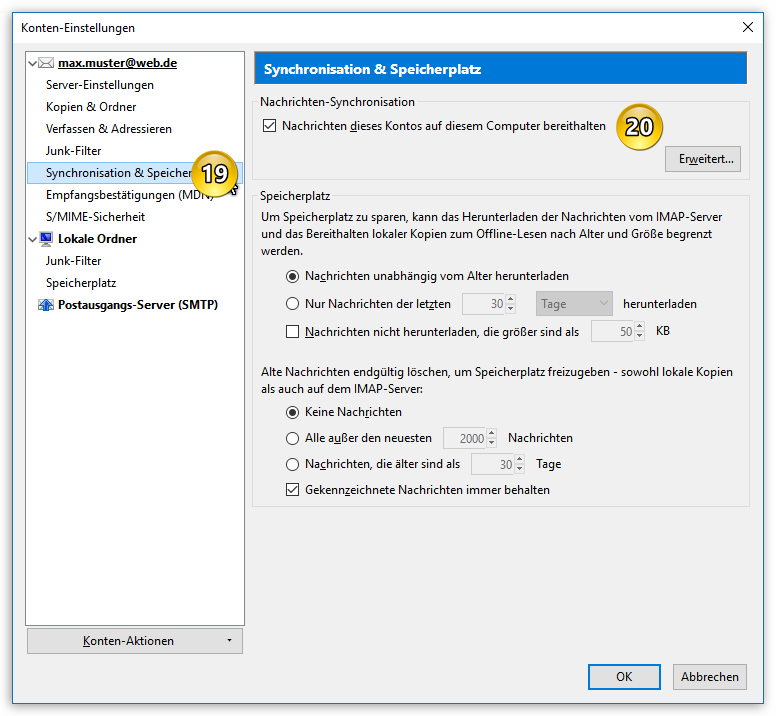Click the envelope icon beside max.muster@web.de
The width and height of the screenshot is (776, 716).
point(46,63)
